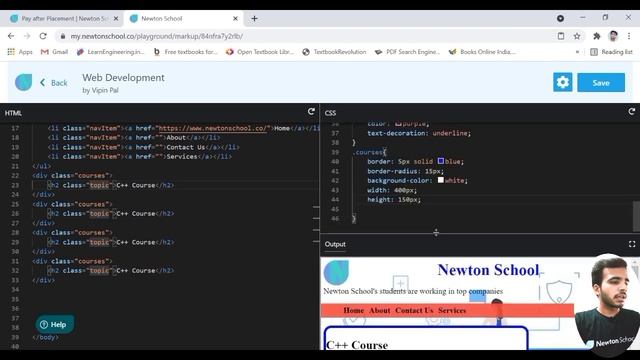This screenshot has width=640, height=360.
Task: Click the Home link in output
Action: pyautogui.click(x=353, y=311)
